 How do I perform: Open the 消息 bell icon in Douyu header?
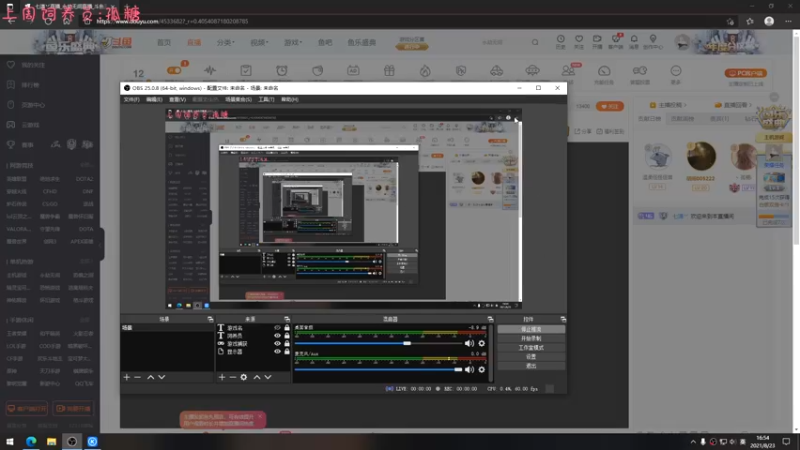click(634, 41)
